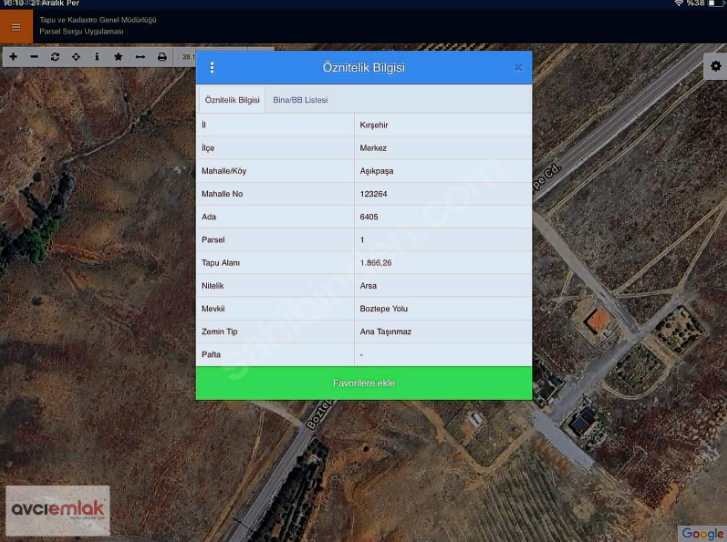Click the zoom in plus icon

pos(13,57)
